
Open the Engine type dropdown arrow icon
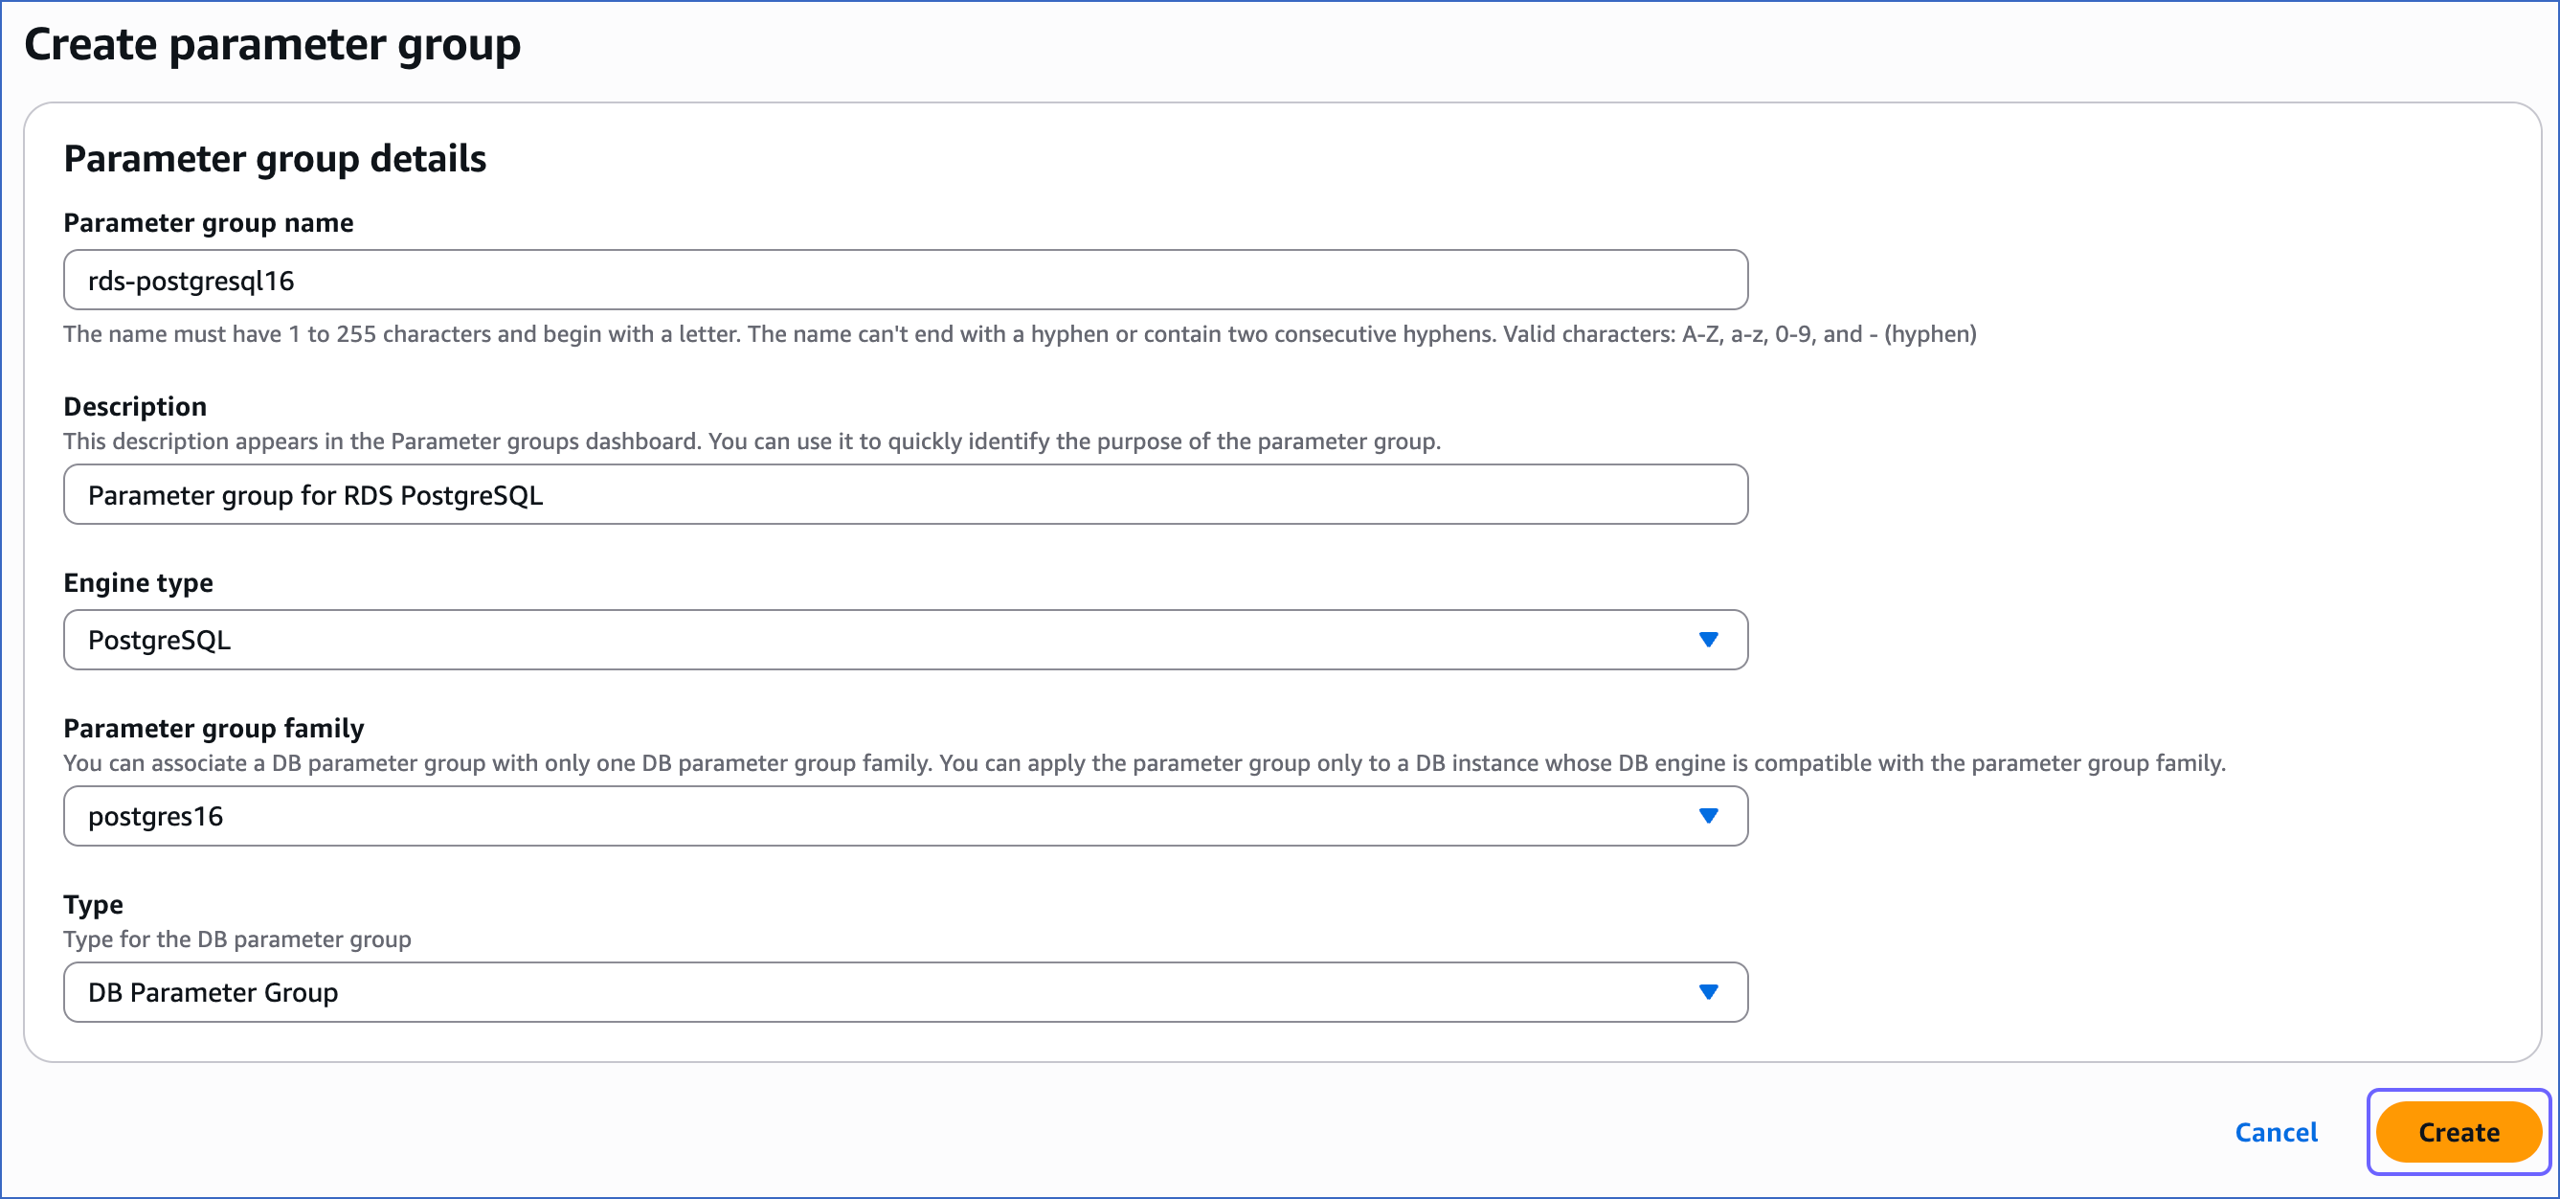(1710, 639)
